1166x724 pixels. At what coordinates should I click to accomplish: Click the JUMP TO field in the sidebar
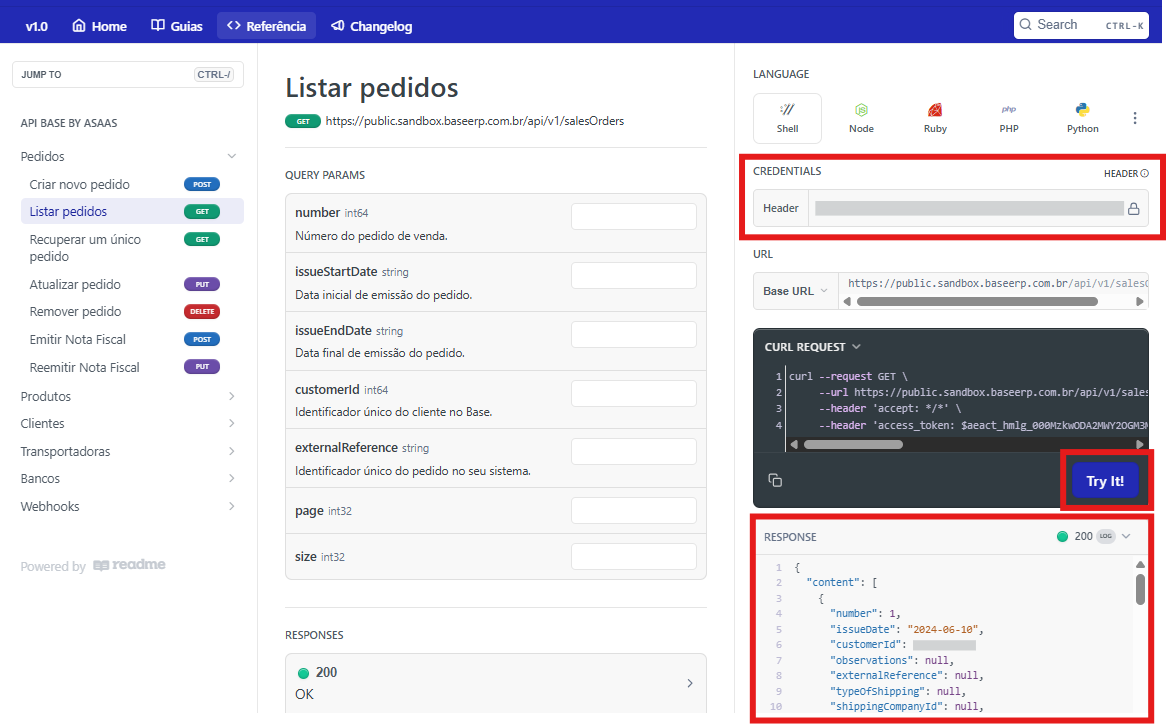click(x=128, y=74)
